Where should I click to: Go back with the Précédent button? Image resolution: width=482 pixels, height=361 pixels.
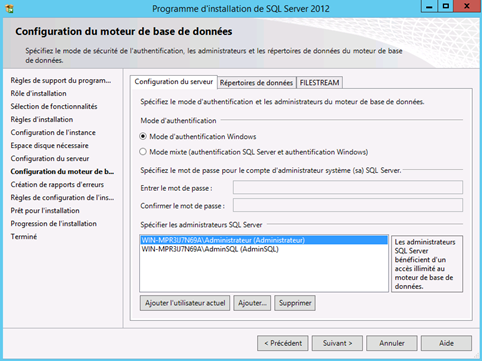(283, 343)
